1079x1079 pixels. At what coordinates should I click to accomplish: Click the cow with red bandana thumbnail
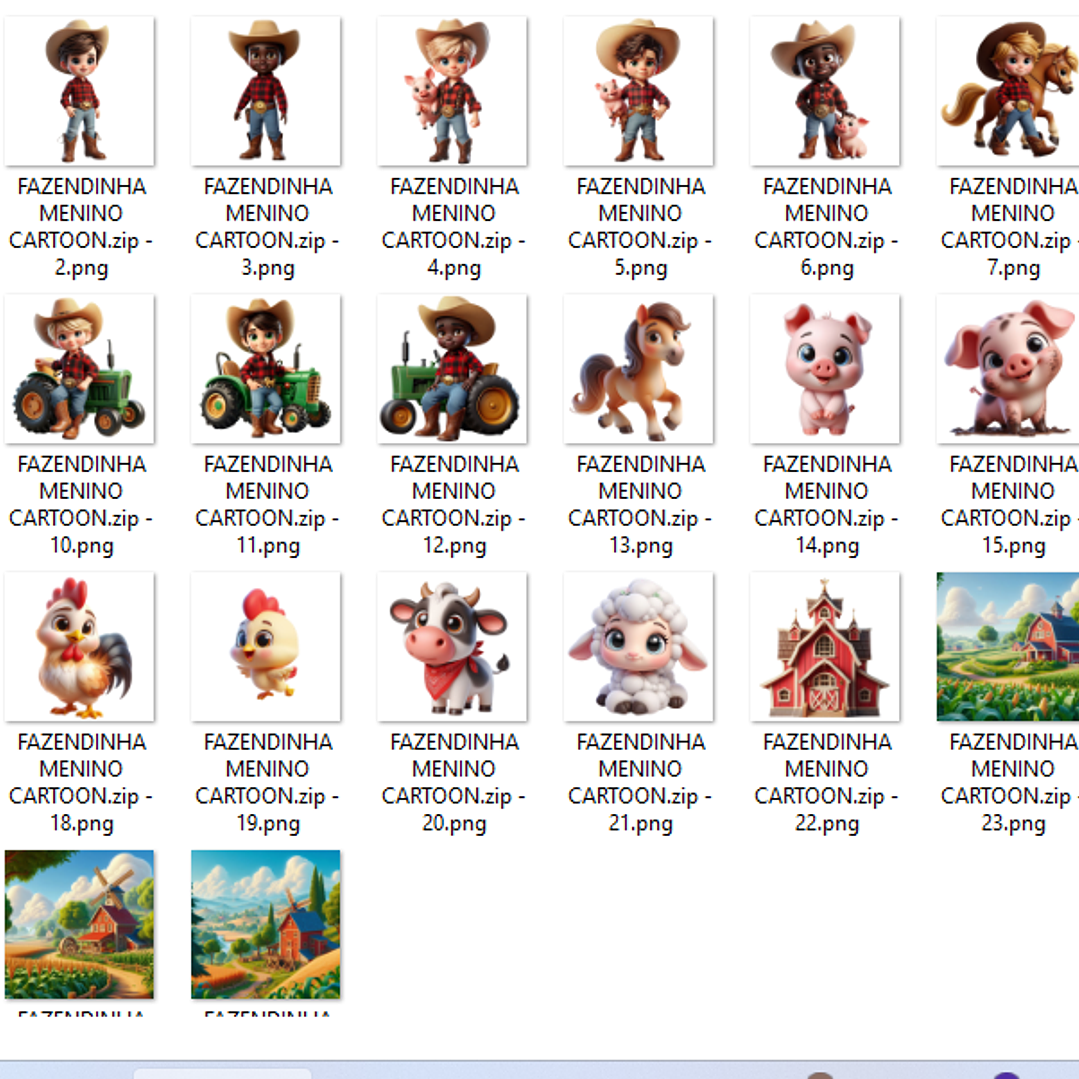pyautogui.click(x=452, y=647)
